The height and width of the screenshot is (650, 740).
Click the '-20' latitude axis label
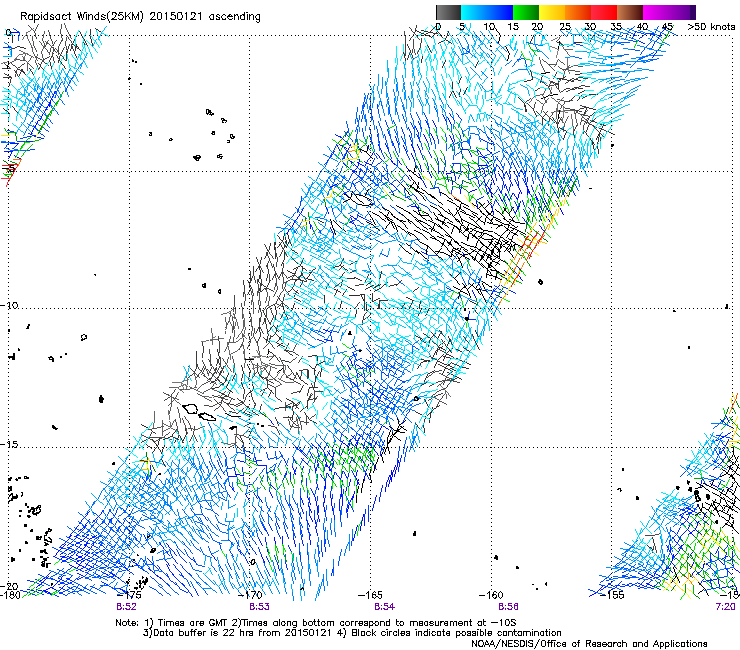tap(9, 586)
